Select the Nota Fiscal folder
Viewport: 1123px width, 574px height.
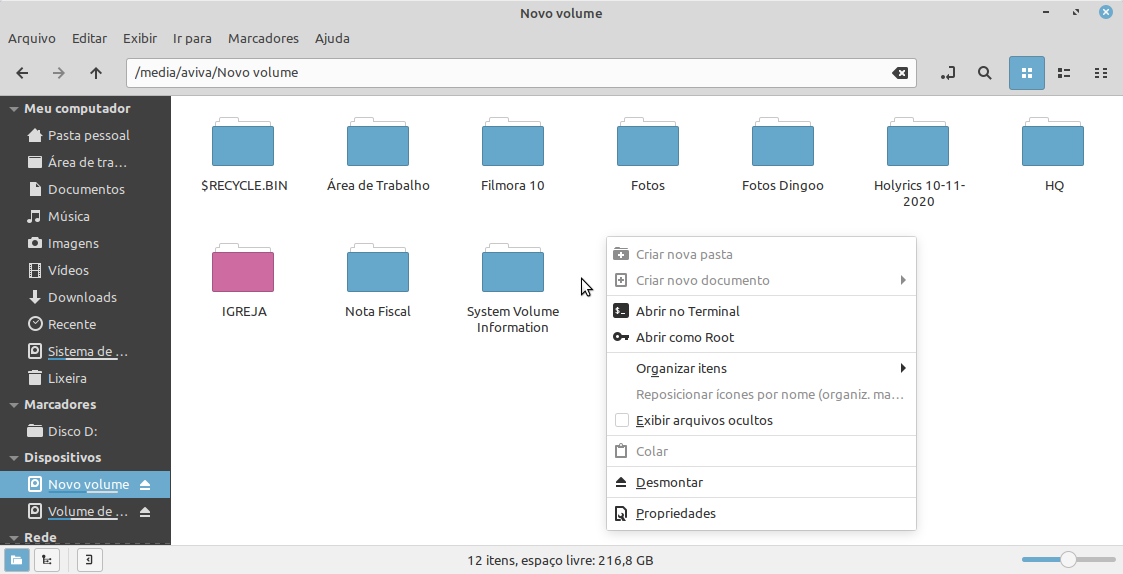click(378, 281)
